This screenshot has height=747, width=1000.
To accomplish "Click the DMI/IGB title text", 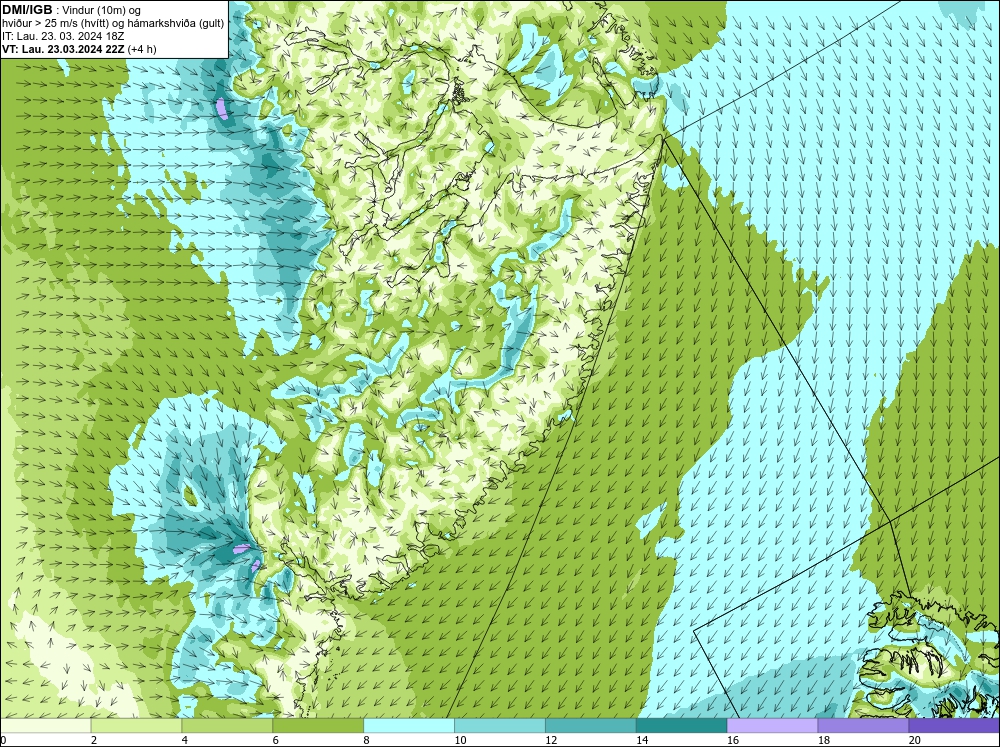I will pos(27,10).
